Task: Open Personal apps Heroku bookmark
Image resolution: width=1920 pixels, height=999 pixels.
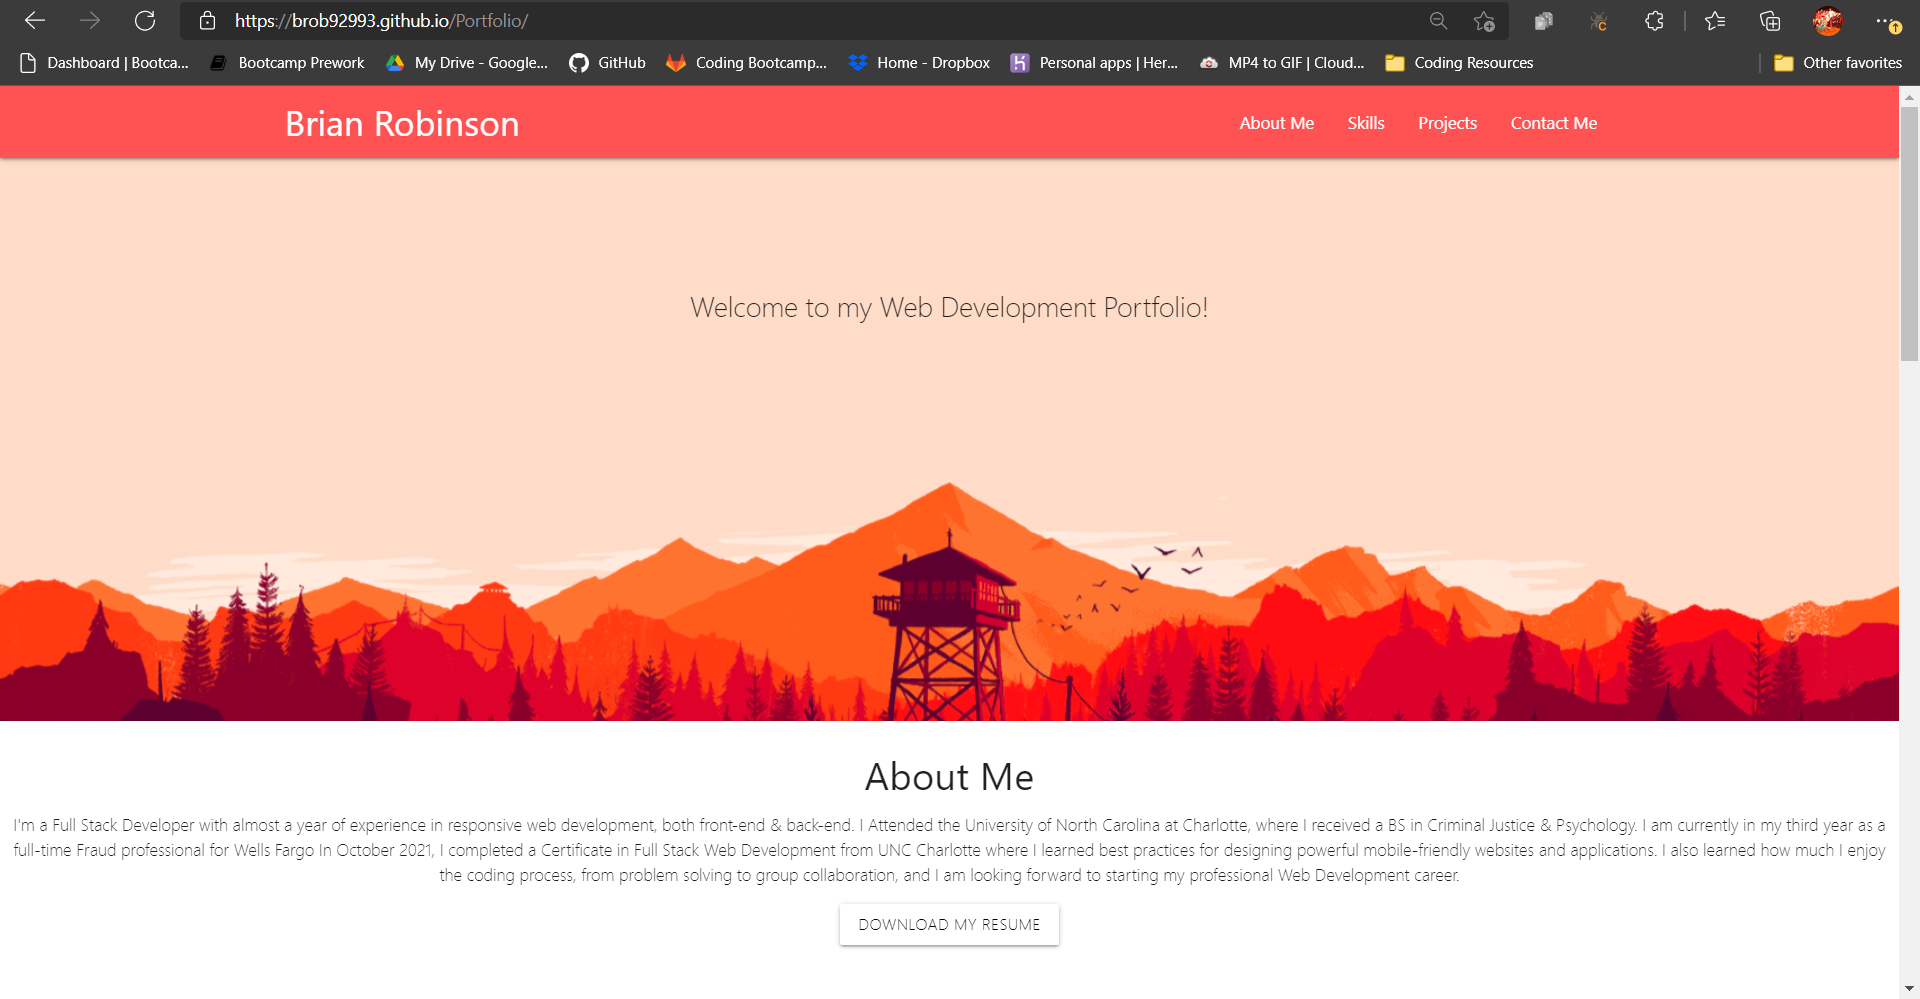Action: coord(1094,62)
